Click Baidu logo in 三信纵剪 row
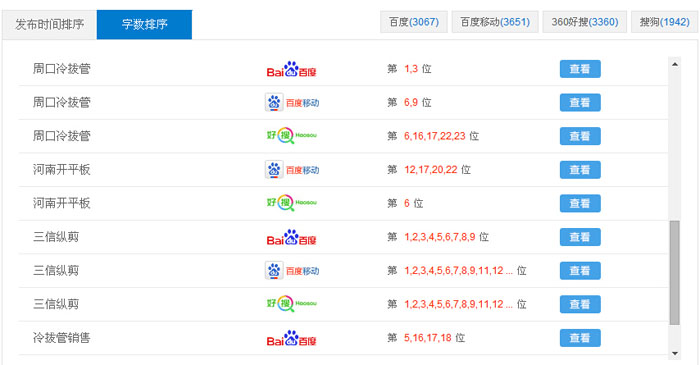 [291, 237]
